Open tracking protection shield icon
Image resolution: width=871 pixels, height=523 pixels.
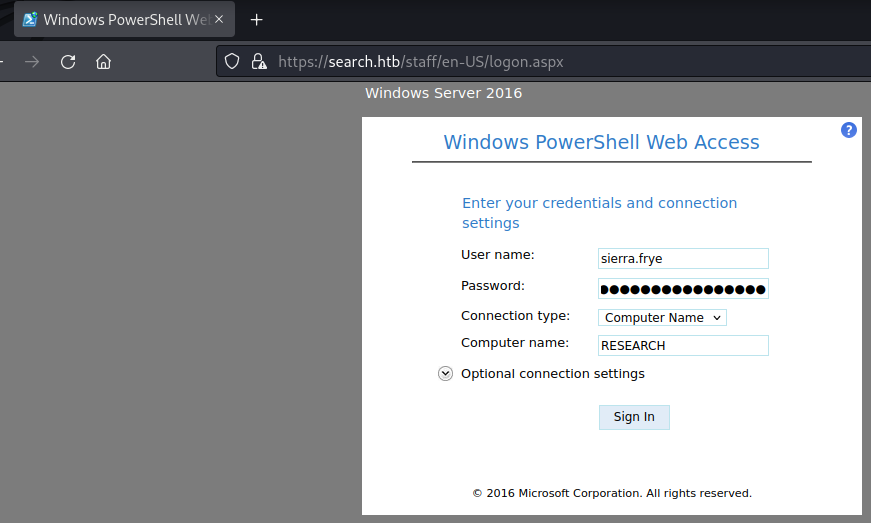(x=232, y=61)
